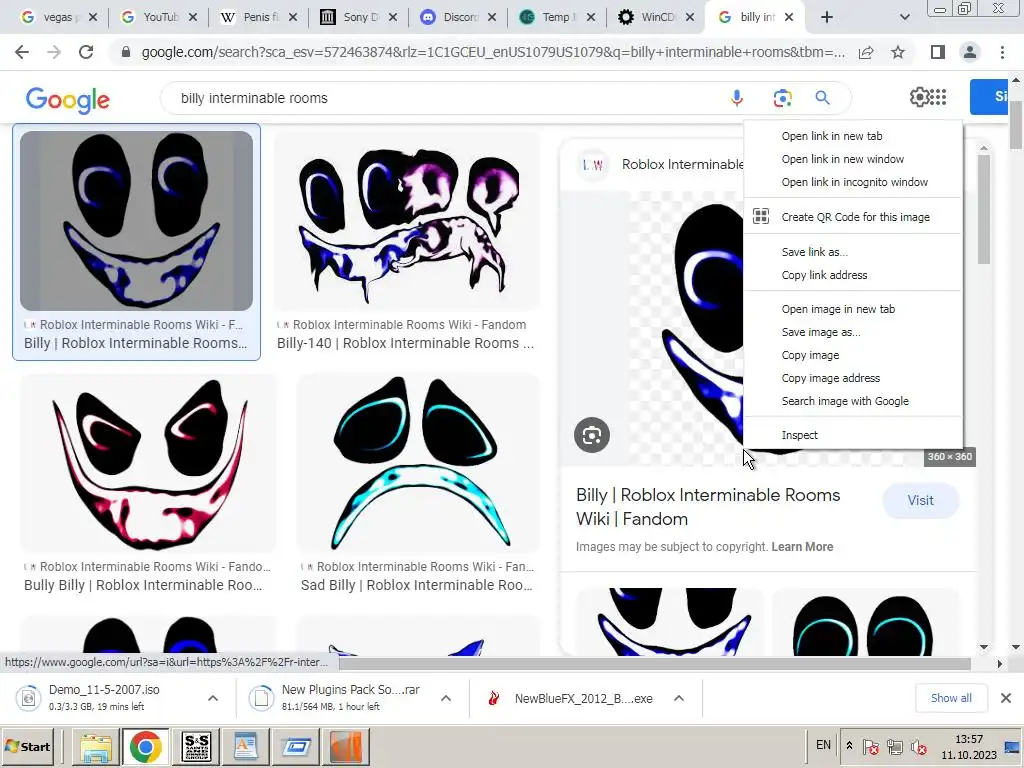Choose Search image with Google

845,400
